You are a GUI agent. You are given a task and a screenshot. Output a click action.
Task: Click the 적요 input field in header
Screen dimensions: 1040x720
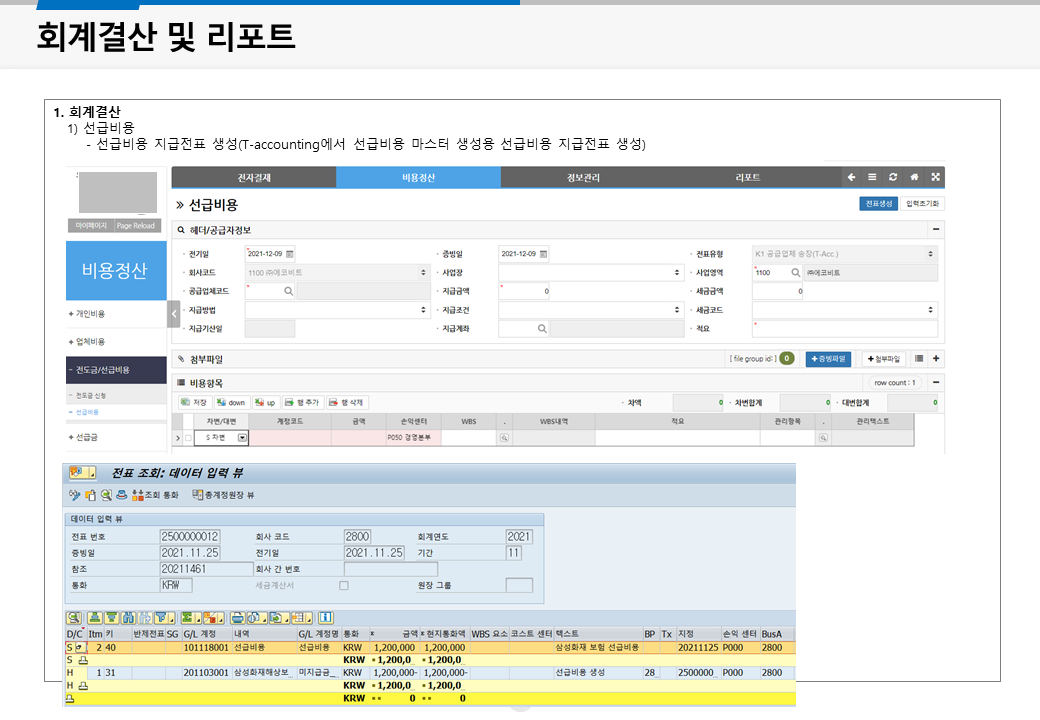[x=845, y=329]
